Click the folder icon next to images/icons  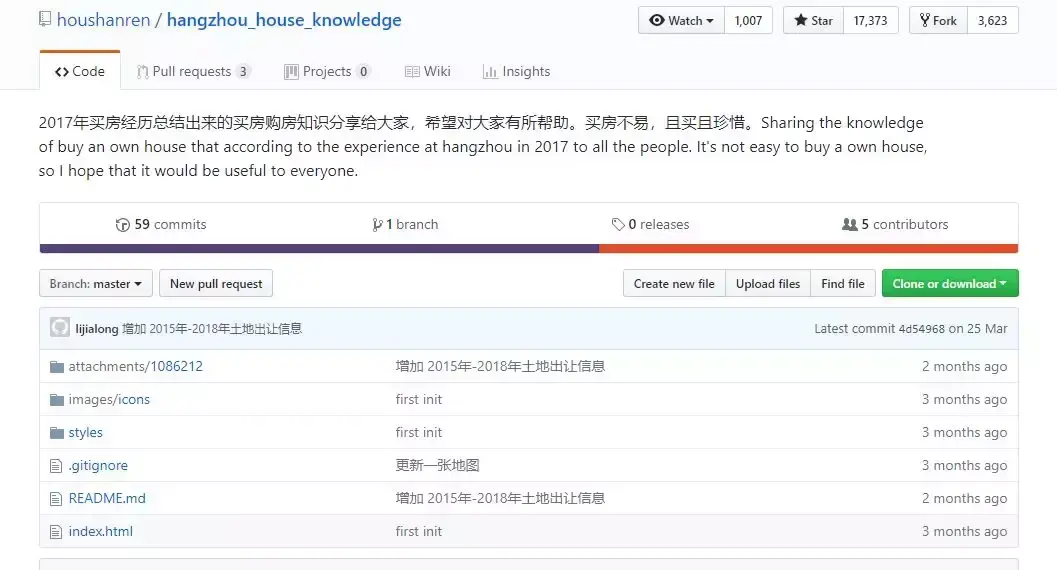tap(57, 399)
